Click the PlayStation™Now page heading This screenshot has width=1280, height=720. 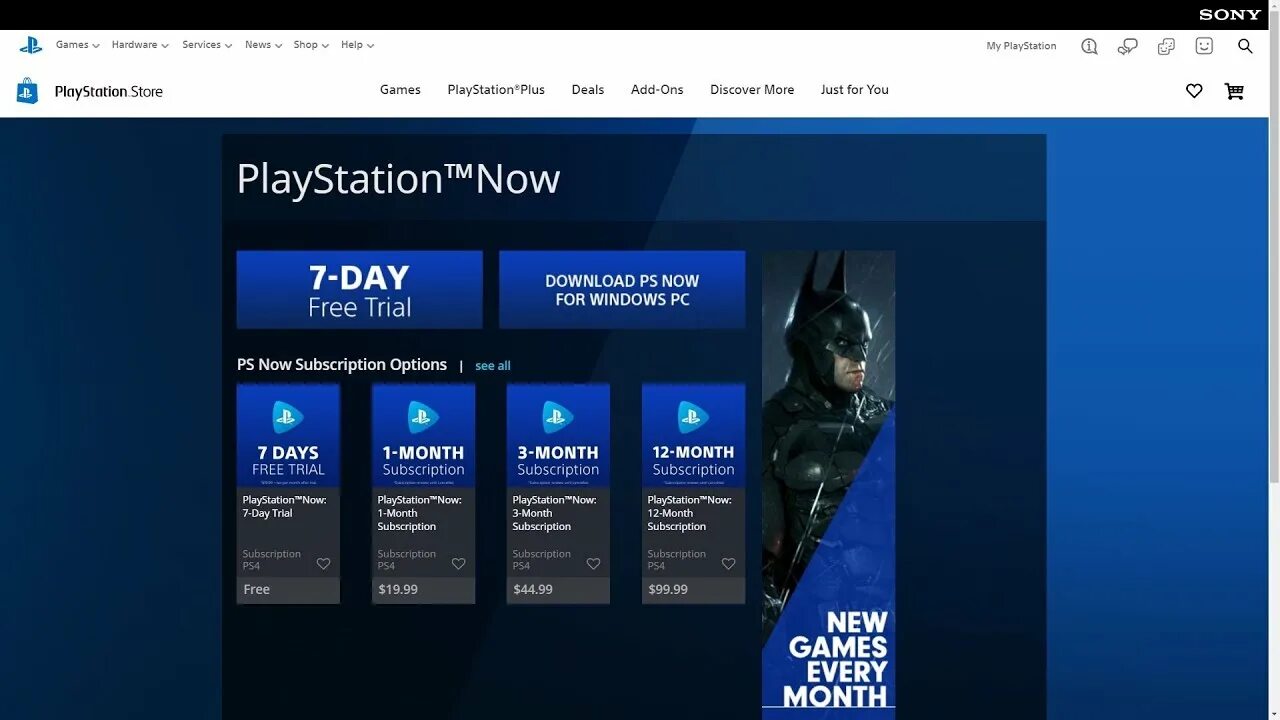tap(398, 179)
